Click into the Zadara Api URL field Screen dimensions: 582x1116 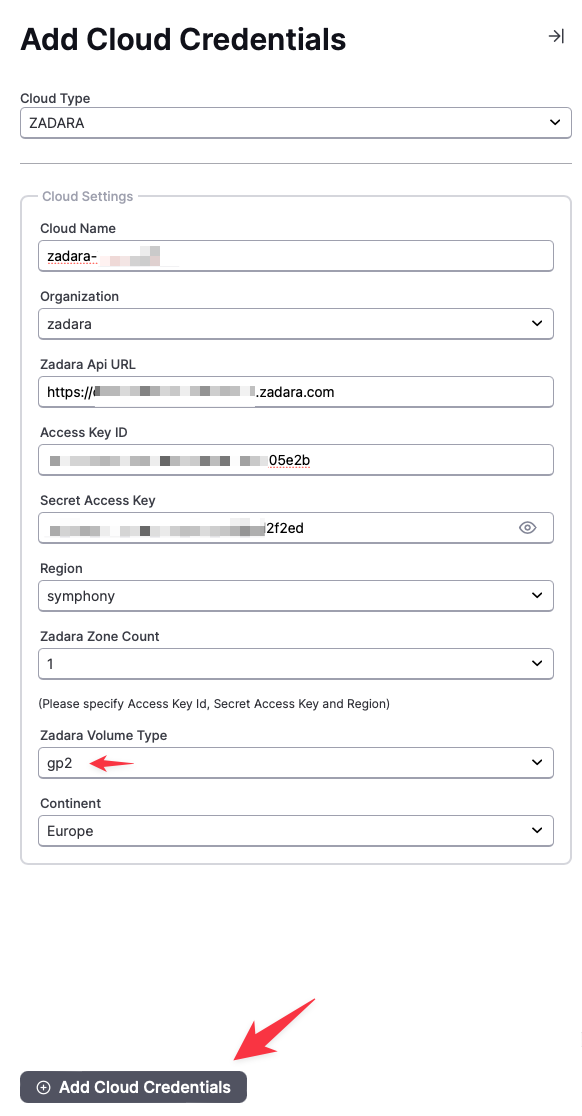[296, 391]
